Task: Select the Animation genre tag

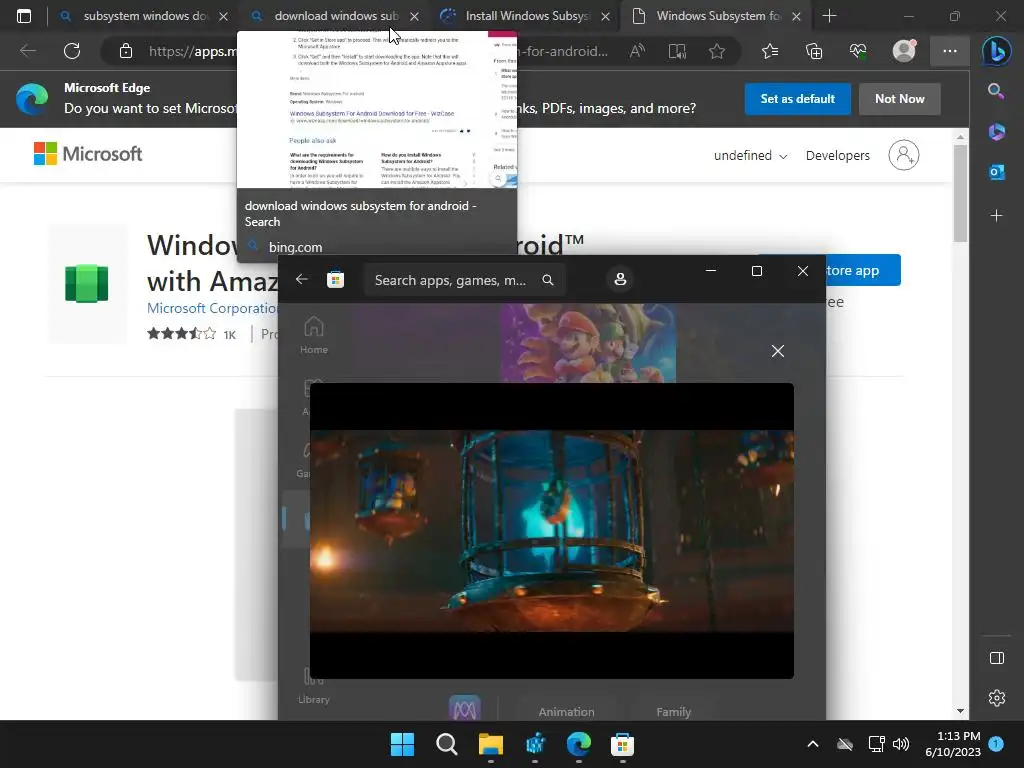Action: tap(566, 712)
